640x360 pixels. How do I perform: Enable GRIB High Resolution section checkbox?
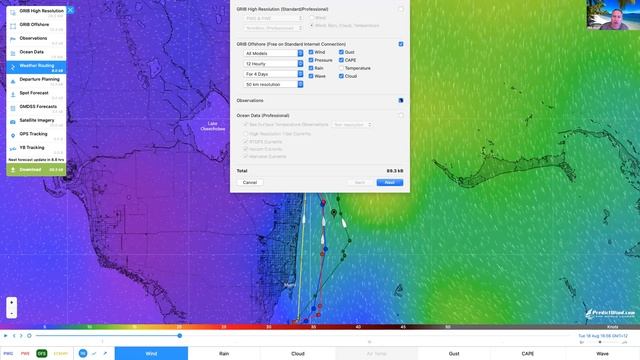tap(401, 9)
